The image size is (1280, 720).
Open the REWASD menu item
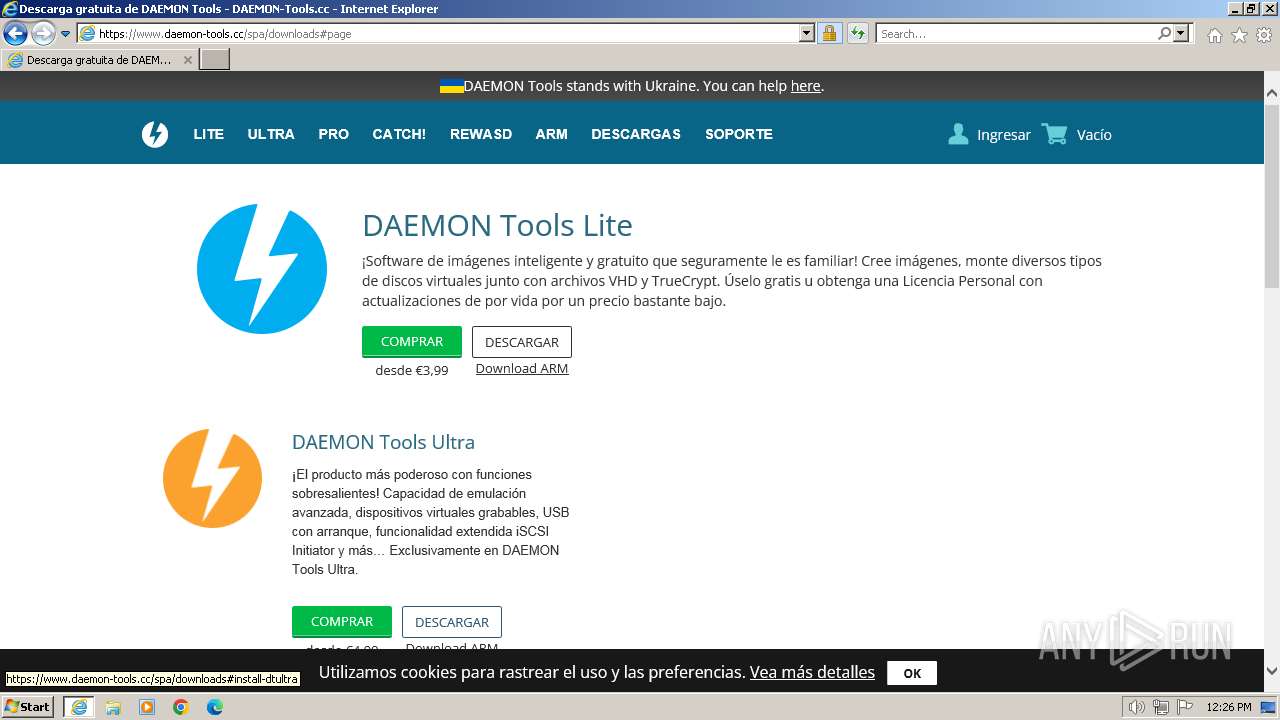481,134
